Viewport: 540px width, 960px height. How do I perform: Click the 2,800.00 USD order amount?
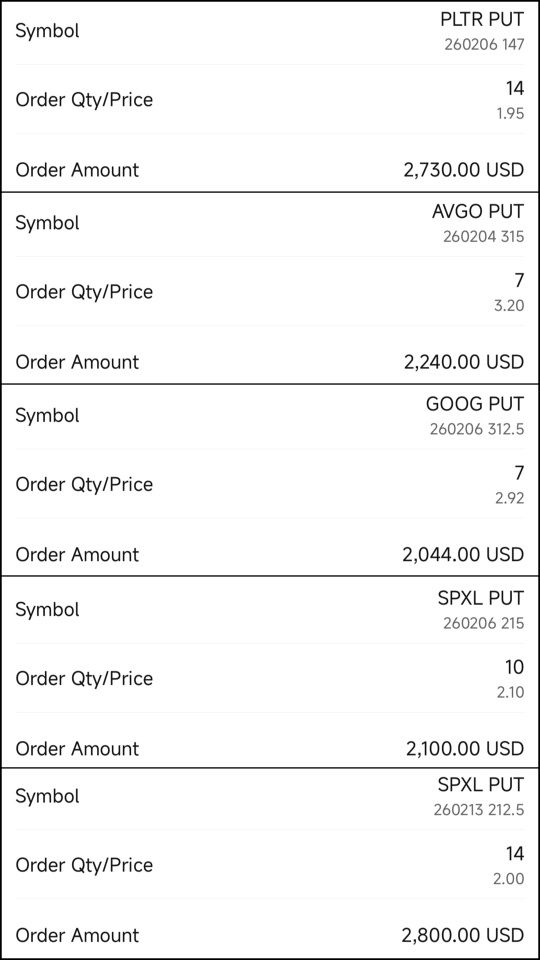(x=463, y=936)
